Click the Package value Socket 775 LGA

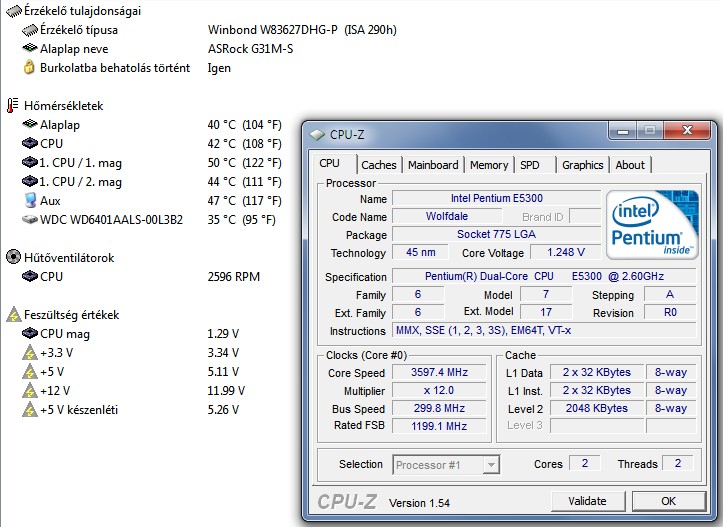[497, 234]
